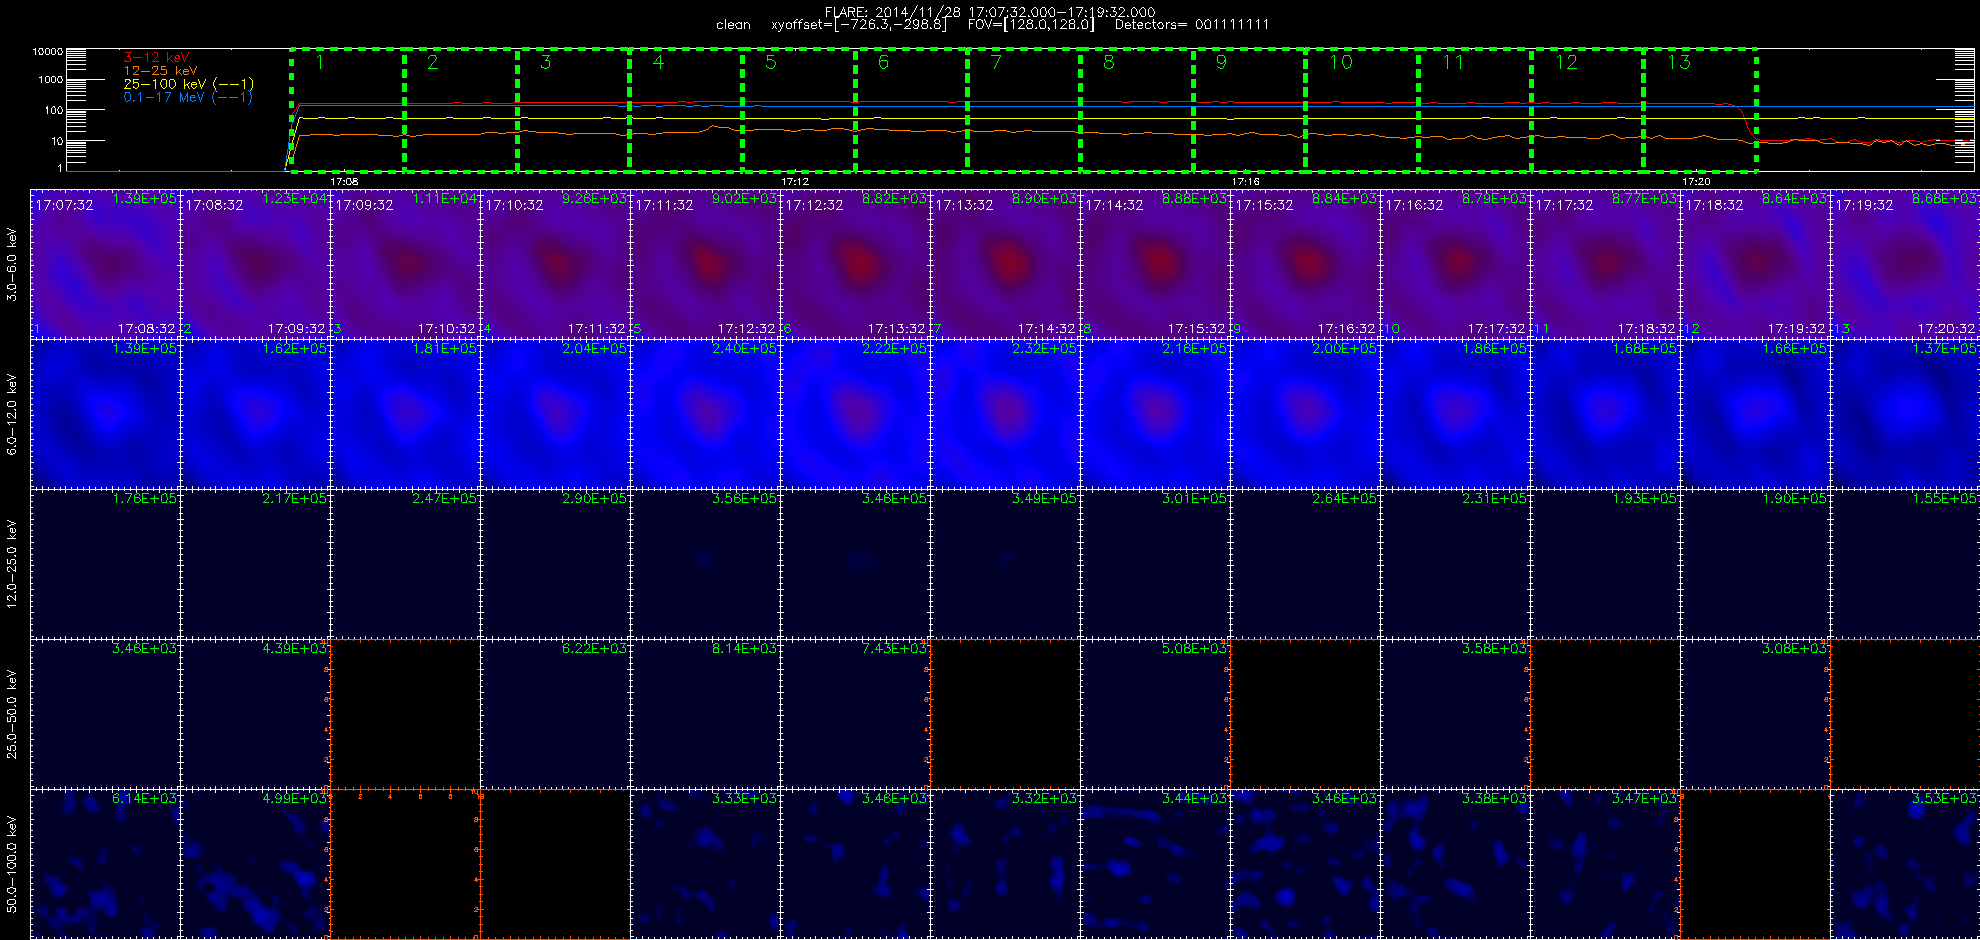The width and height of the screenshot is (1980, 940).
Task: Select interval 13 marker in the light curve
Action: [x=1679, y=63]
